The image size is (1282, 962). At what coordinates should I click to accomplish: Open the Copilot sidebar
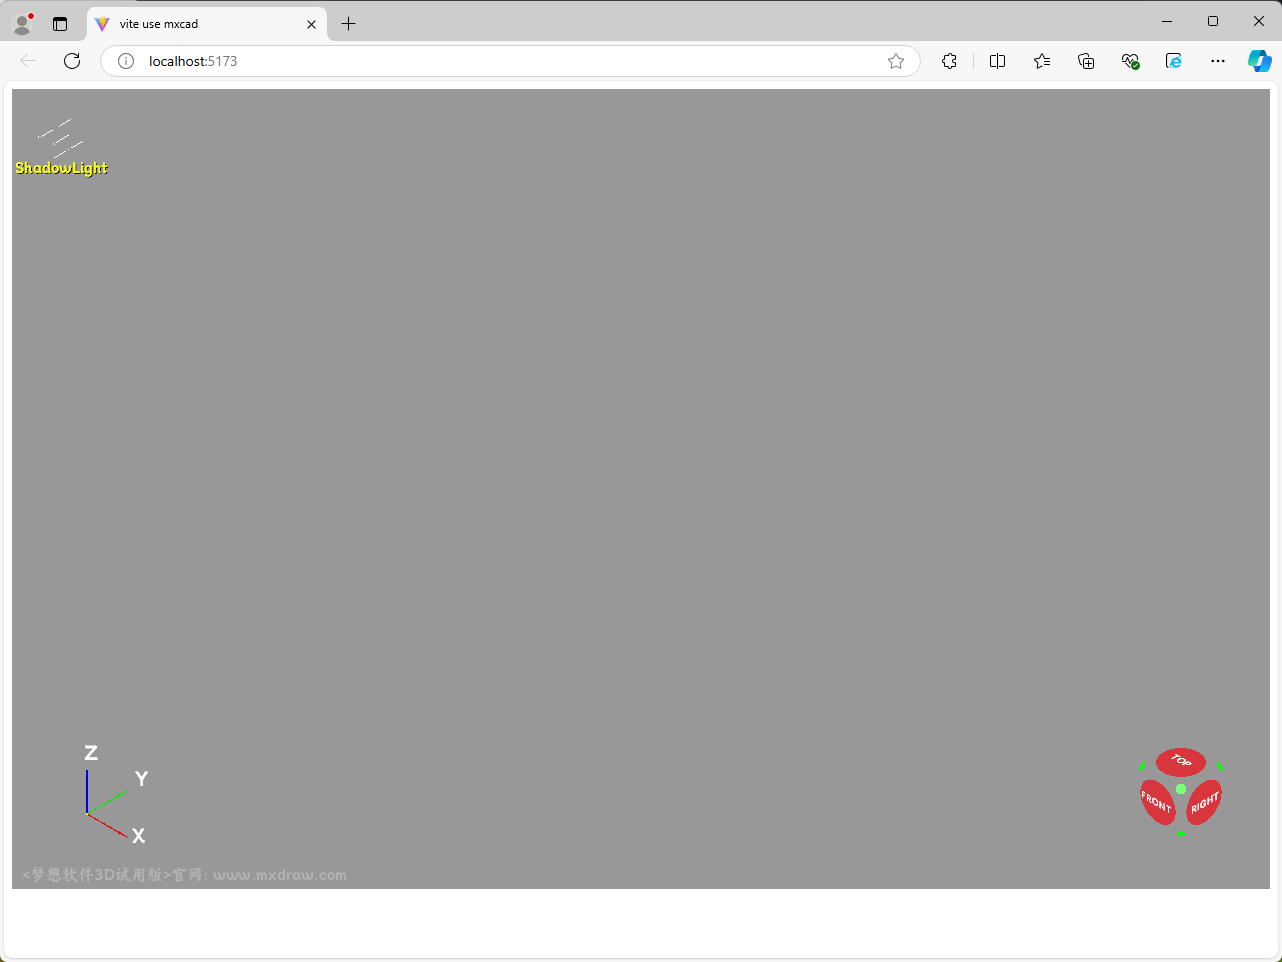(x=1259, y=61)
